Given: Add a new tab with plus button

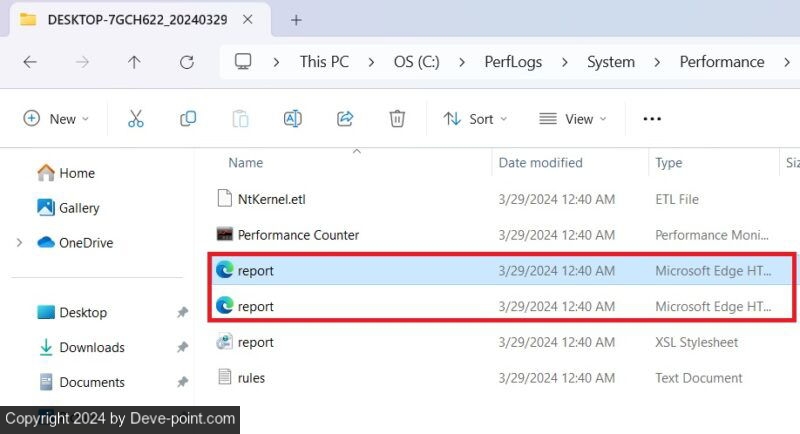Looking at the screenshot, I should [x=296, y=20].
